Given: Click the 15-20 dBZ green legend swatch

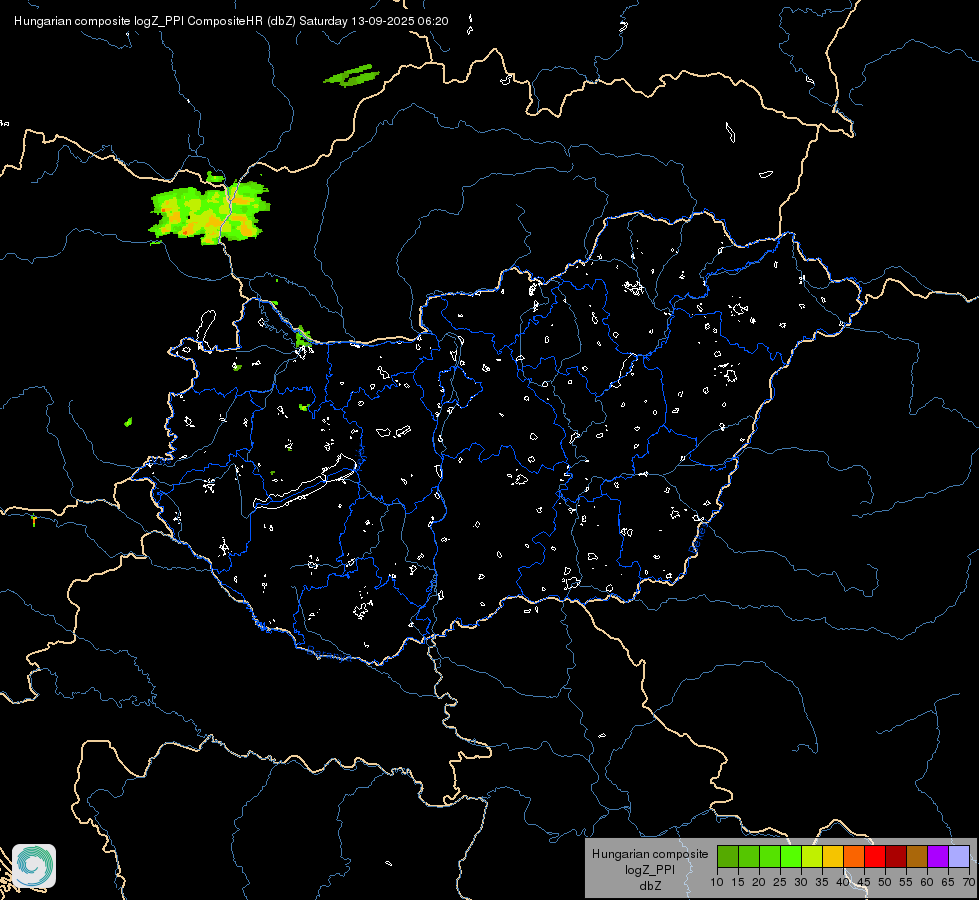Looking at the screenshot, I should (x=749, y=856).
